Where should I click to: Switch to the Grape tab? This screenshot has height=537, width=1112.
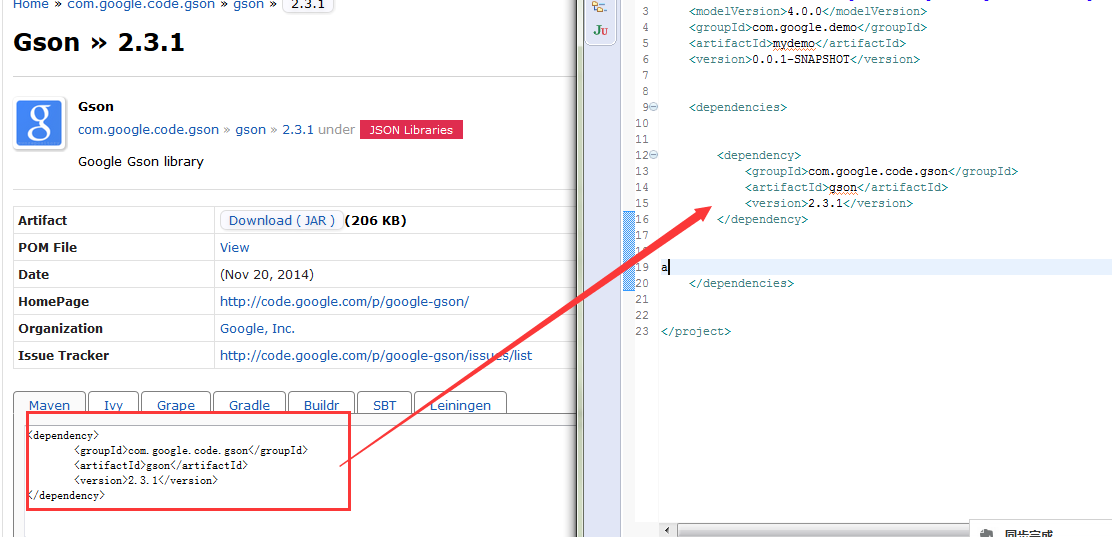tap(176, 405)
